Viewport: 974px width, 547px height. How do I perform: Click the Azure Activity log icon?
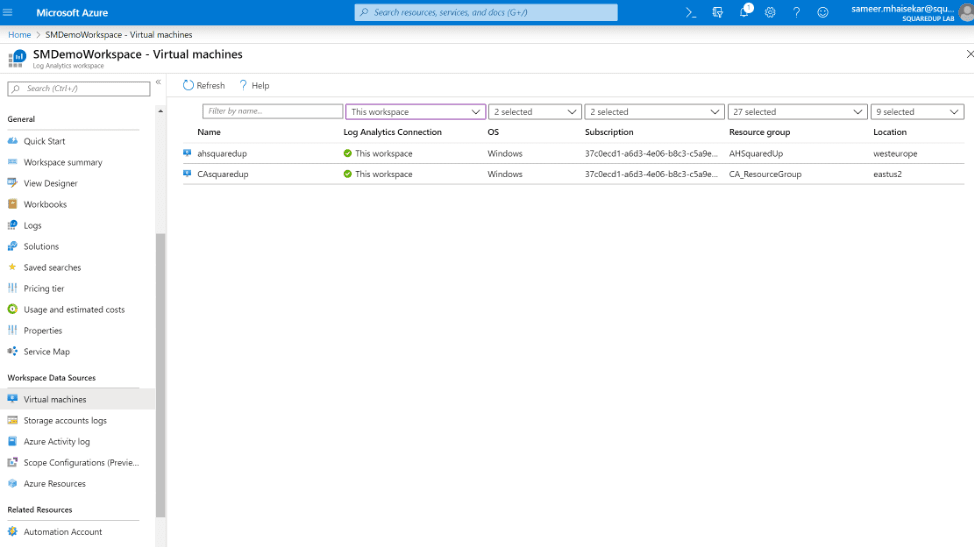point(12,441)
